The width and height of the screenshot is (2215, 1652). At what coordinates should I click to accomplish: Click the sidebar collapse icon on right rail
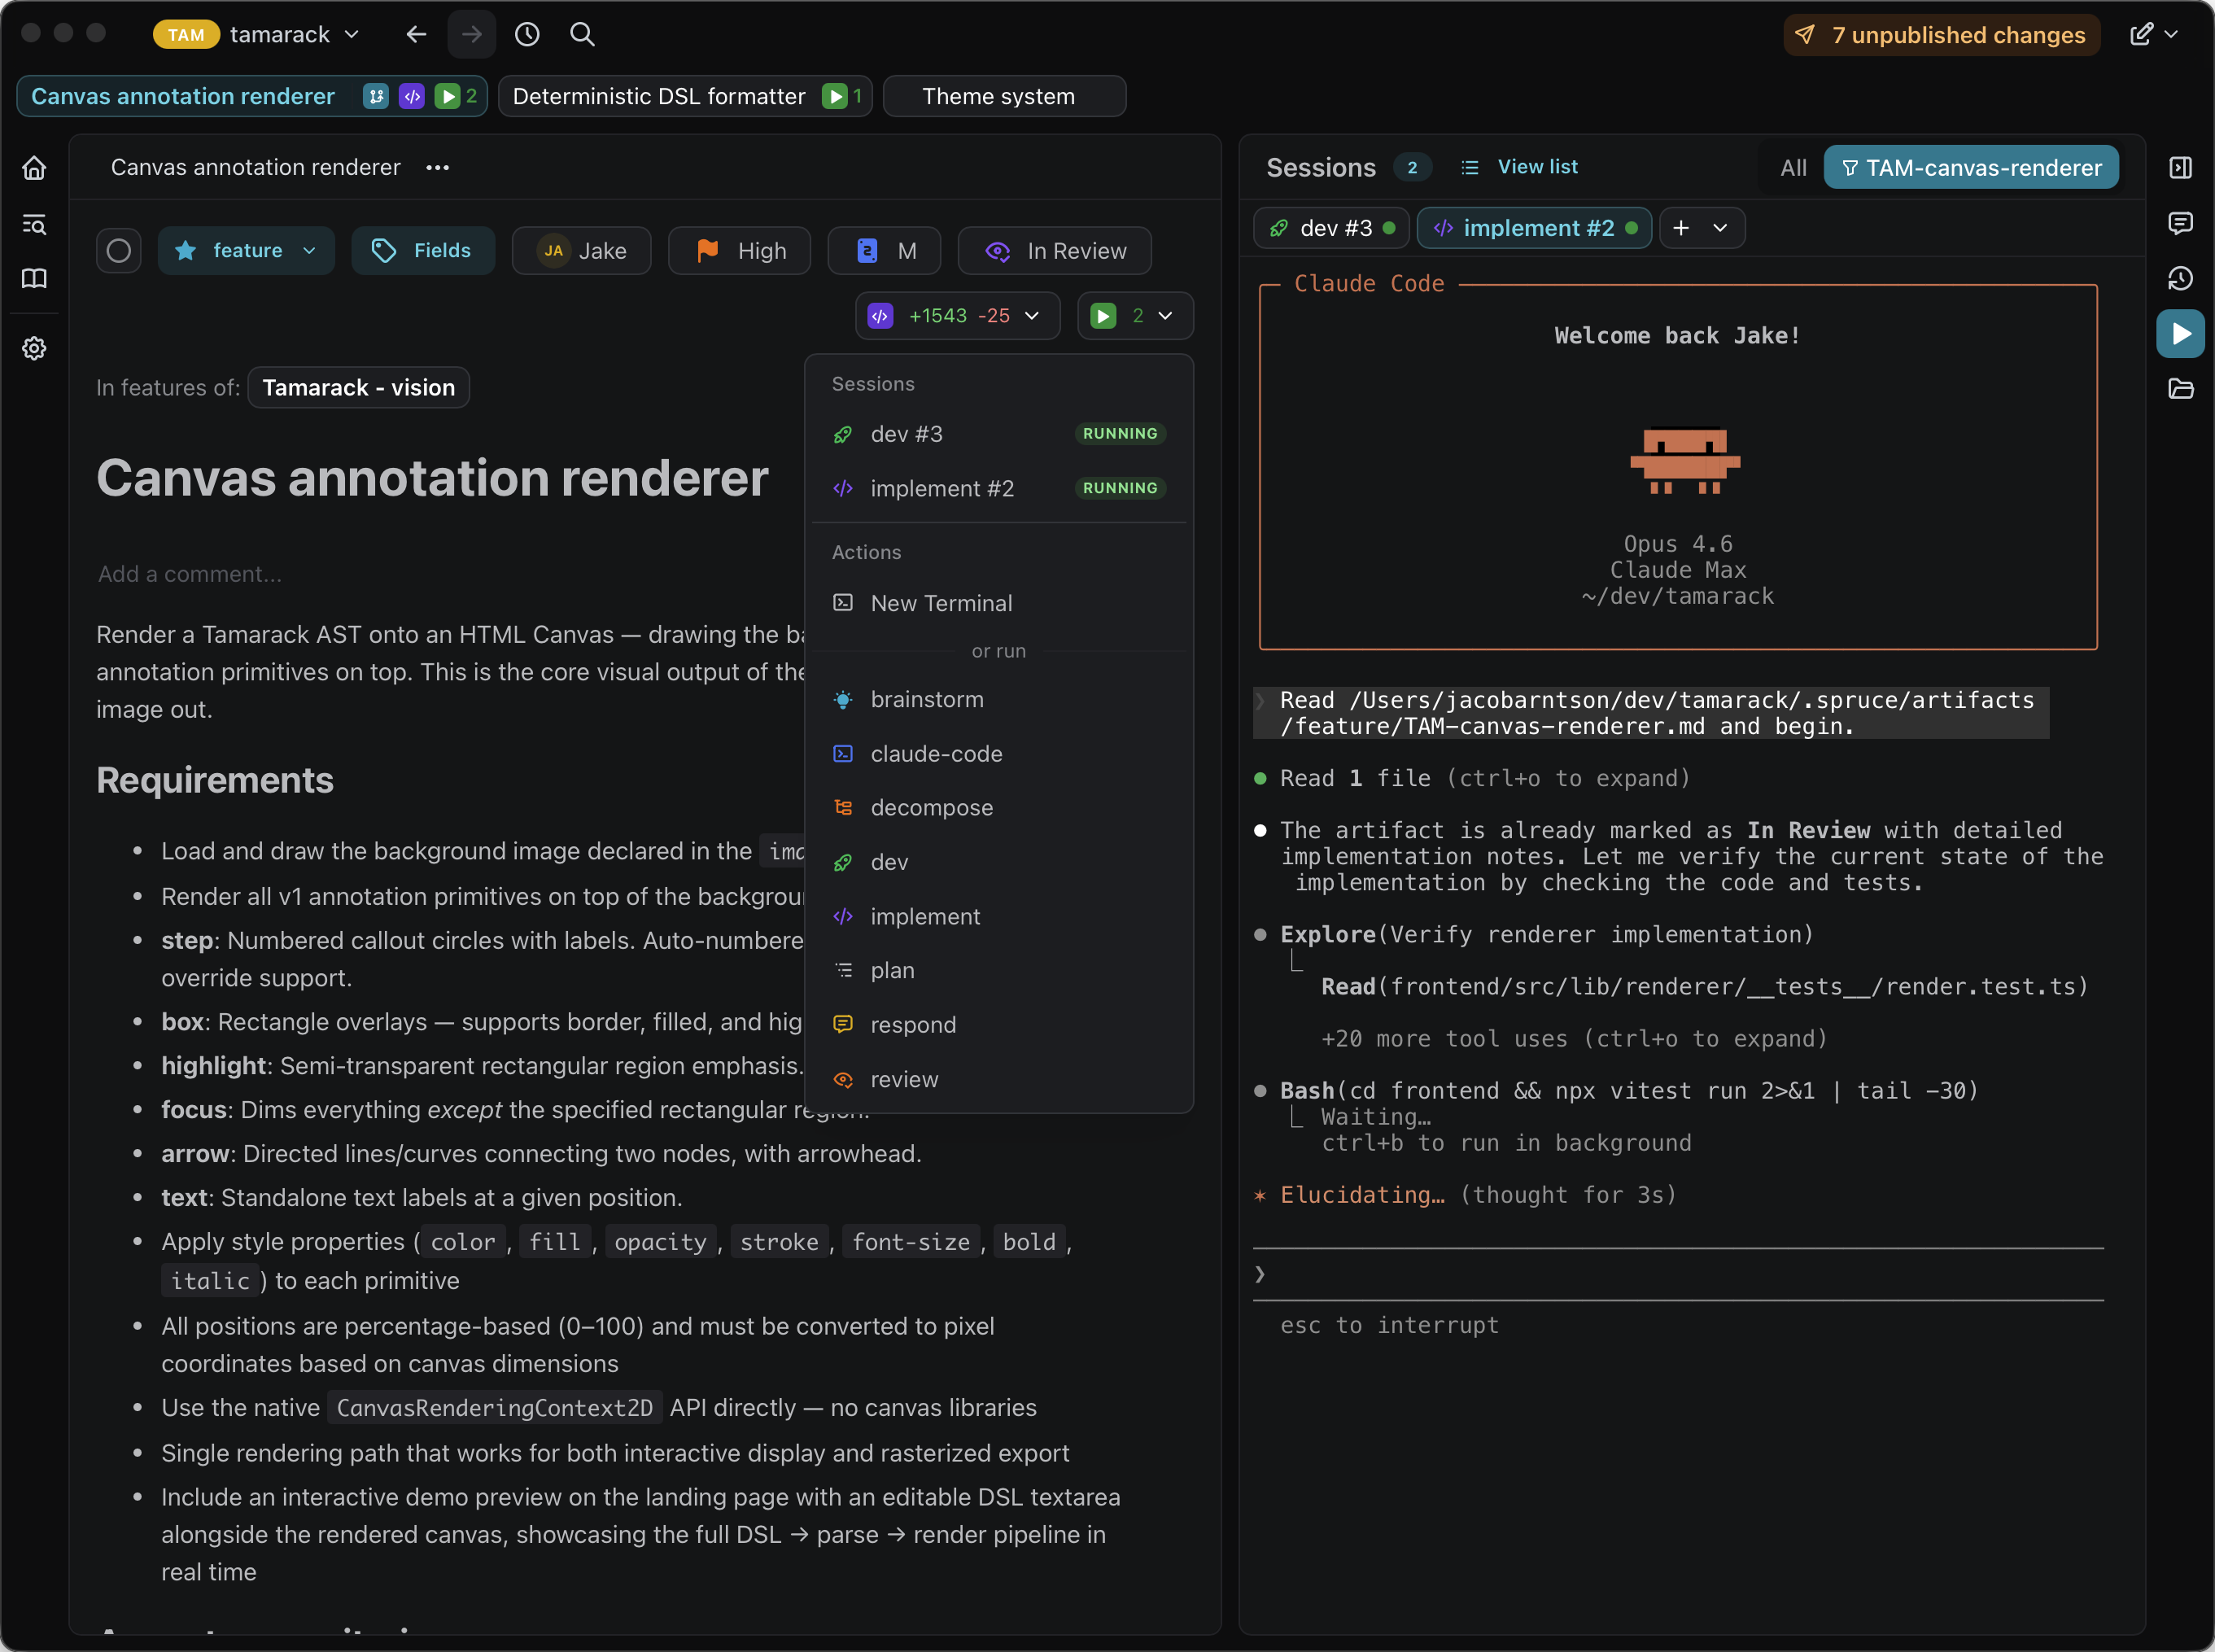[x=2180, y=167]
